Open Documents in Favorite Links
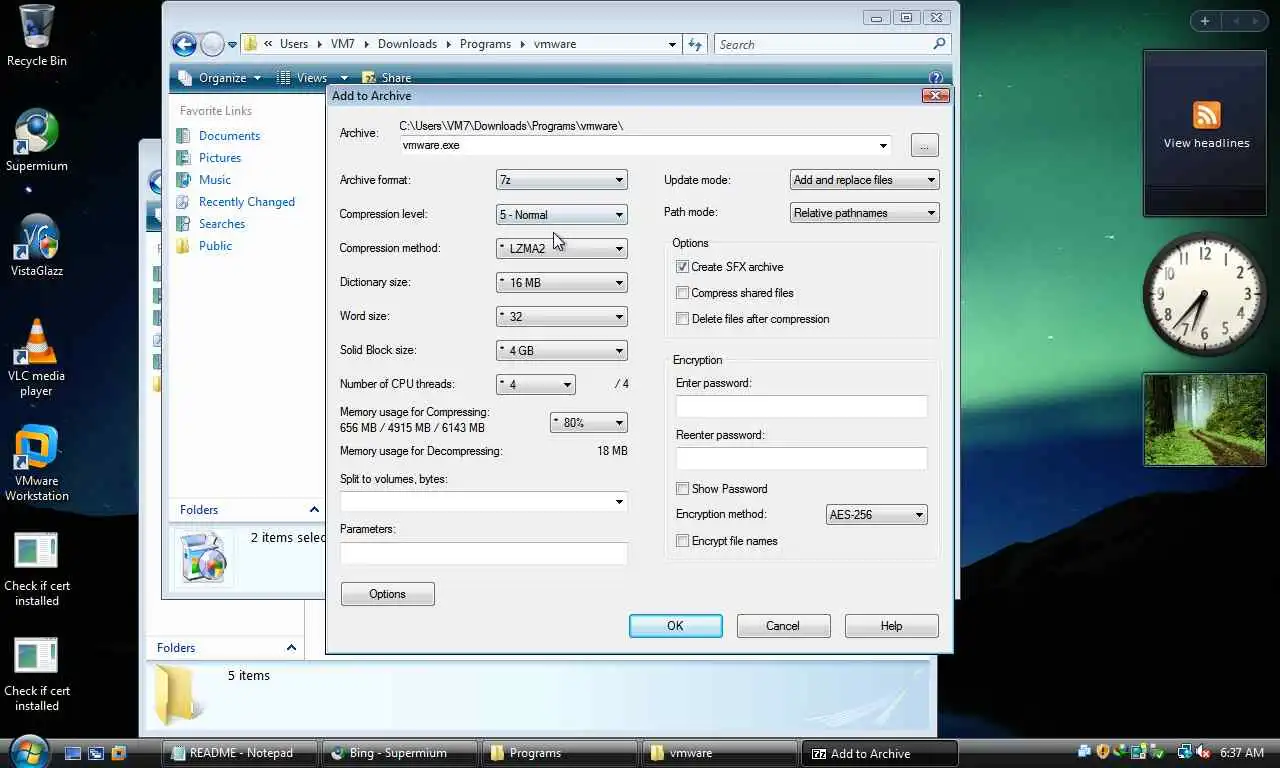 (229, 136)
